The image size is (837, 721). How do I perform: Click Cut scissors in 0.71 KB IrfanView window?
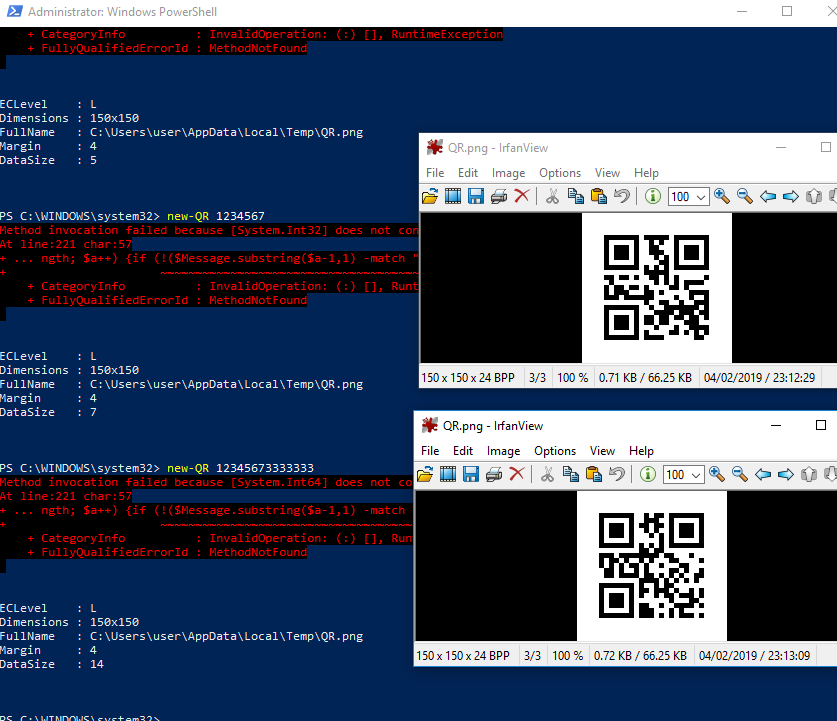(552, 196)
